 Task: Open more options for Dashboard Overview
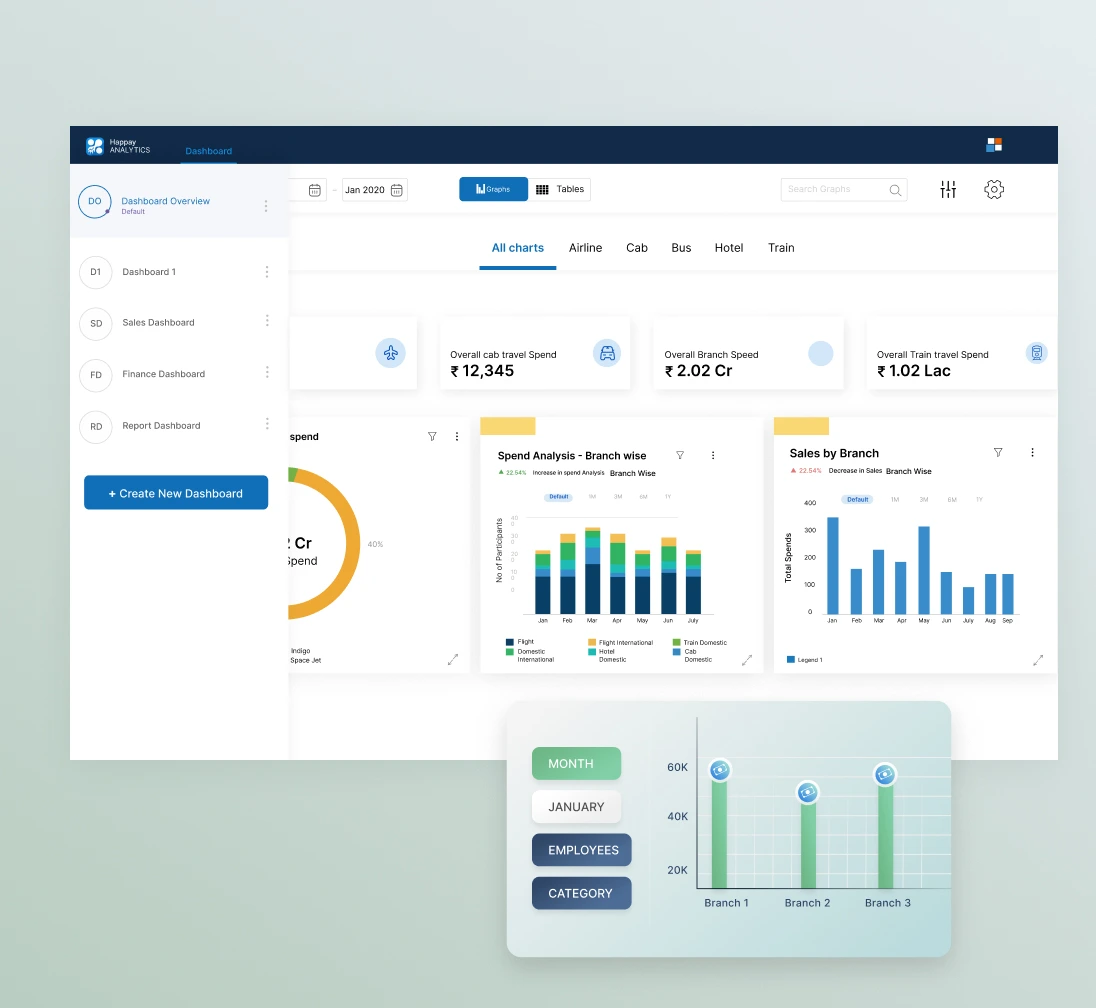(x=266, y=206)
